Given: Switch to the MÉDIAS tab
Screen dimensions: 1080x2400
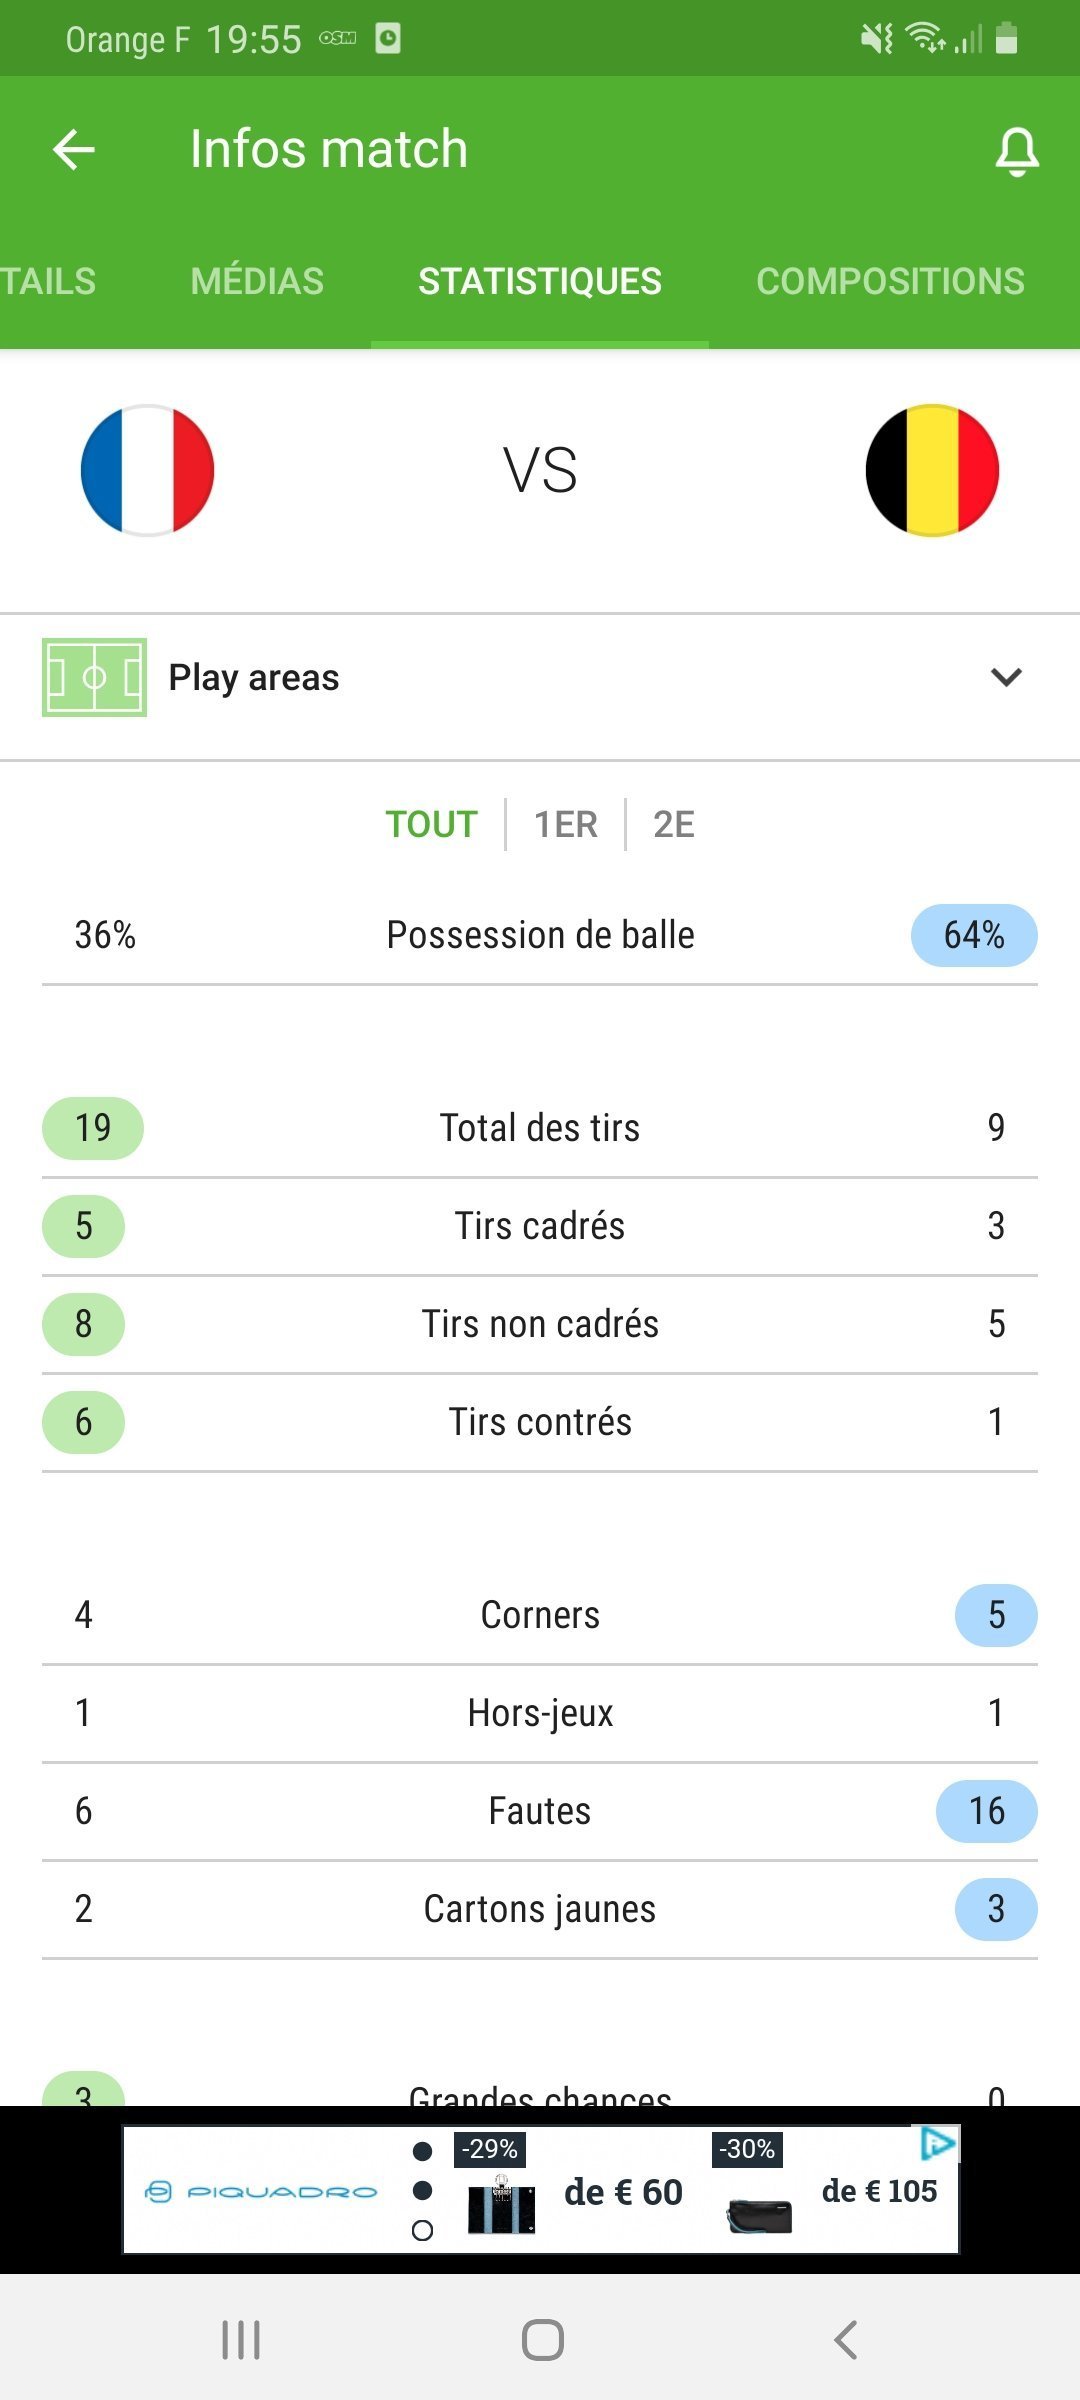Looking at the screenshot, I should point(257,281).
